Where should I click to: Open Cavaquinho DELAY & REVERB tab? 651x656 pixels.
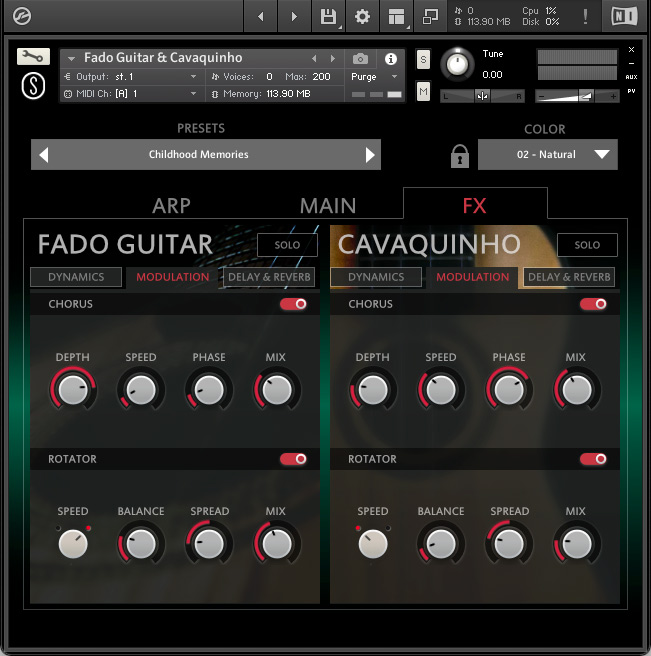pyautogui.click(x=569, y=277)
